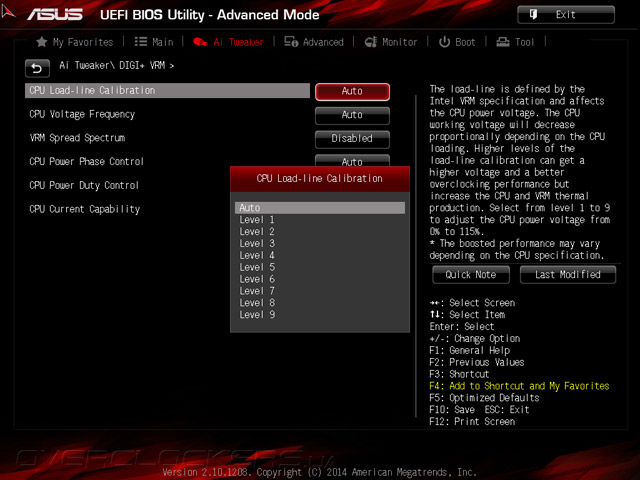Image resolution: width=640 pixels, height=480 pixels.
Task: Choose Level 5 in the popup list
Action: click(320, 267)
